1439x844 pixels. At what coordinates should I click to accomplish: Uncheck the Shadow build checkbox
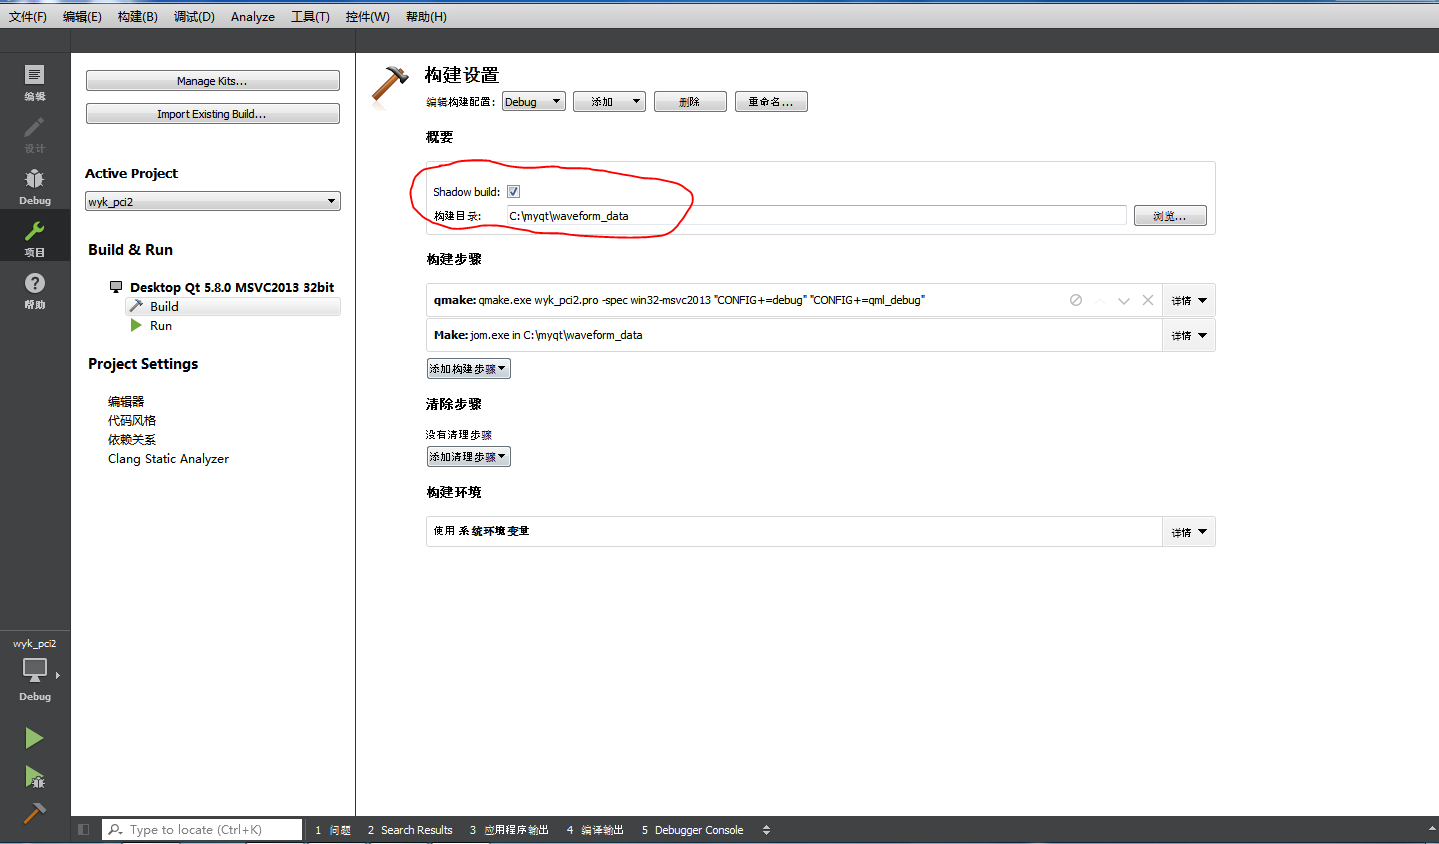coord(513,191)
